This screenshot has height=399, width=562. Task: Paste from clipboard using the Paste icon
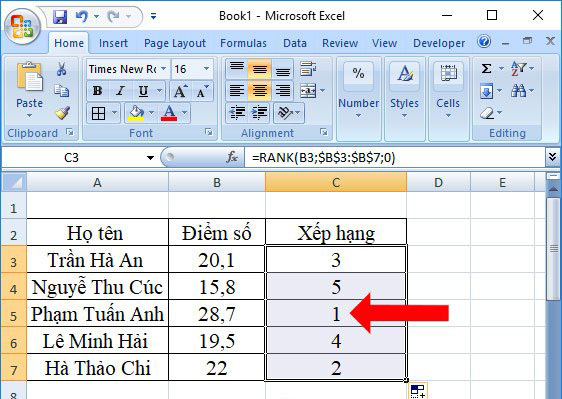tap(29, 76)
